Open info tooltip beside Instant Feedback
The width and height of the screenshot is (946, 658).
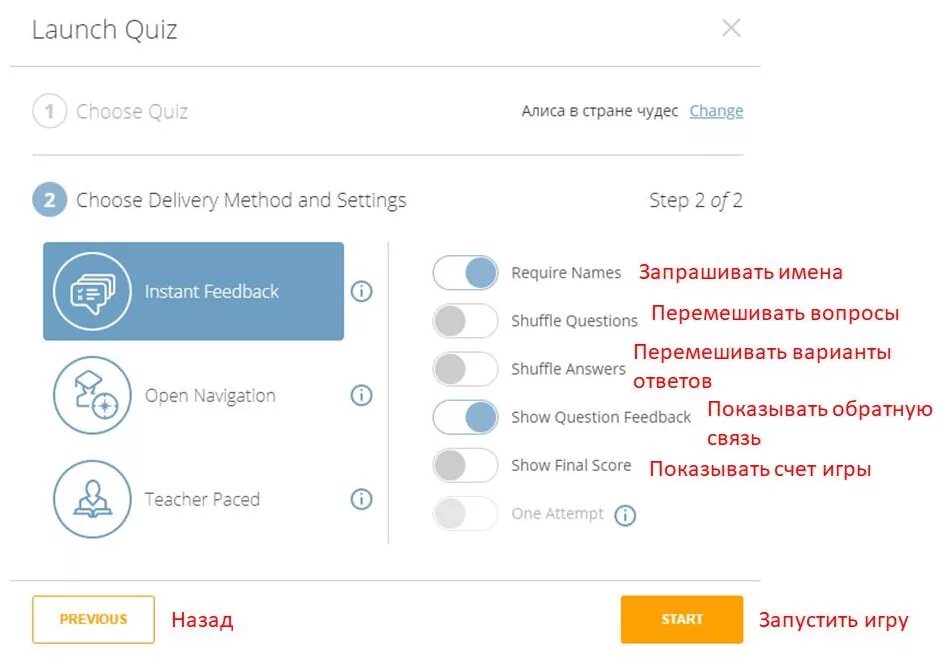tap(362, 291)
